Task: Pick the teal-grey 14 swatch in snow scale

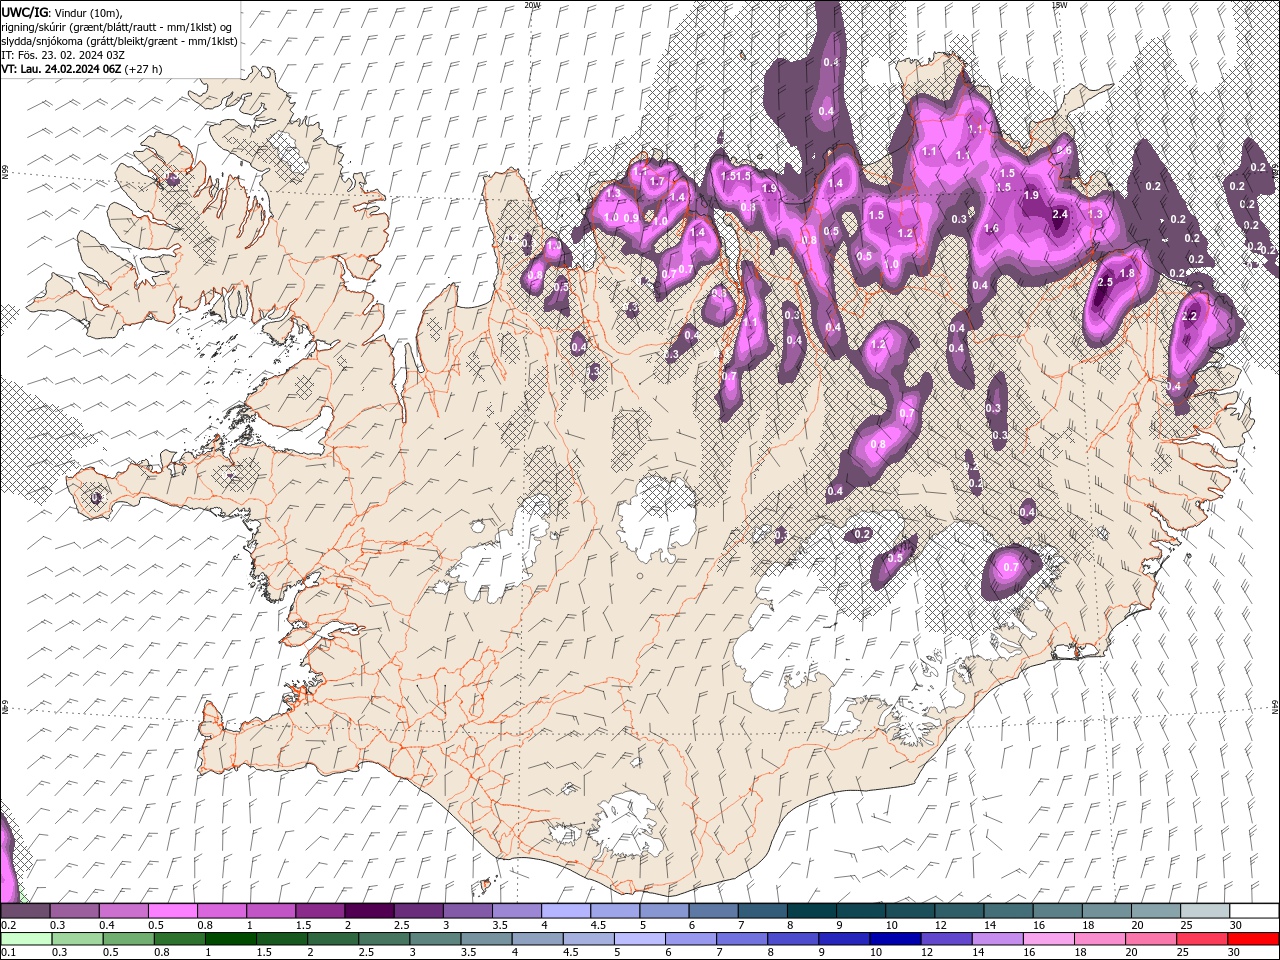Action: [x=1009, y=911]
